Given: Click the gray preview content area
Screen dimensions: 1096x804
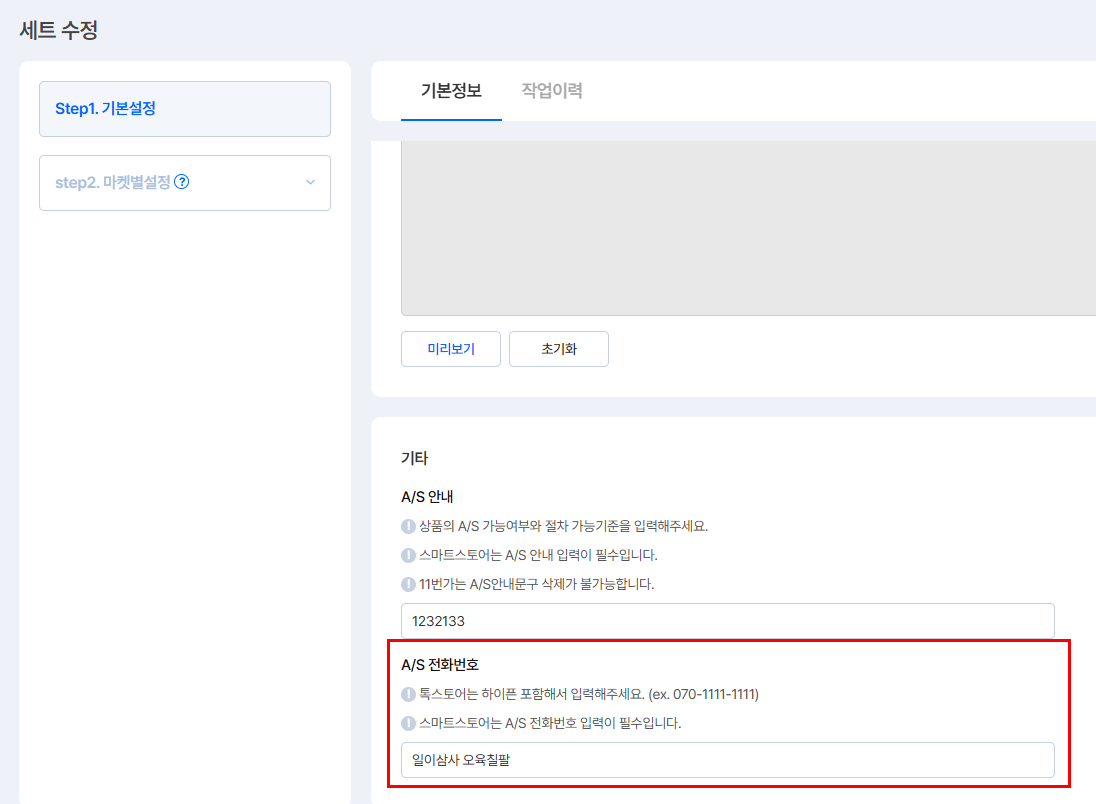Looking at the screenshot, I should (748, 228).
